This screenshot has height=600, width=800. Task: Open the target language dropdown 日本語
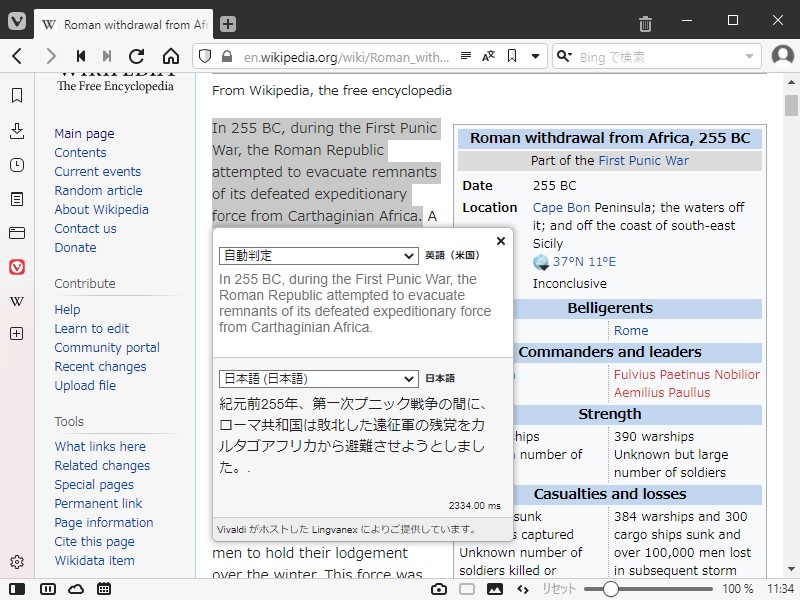[317, 378]
